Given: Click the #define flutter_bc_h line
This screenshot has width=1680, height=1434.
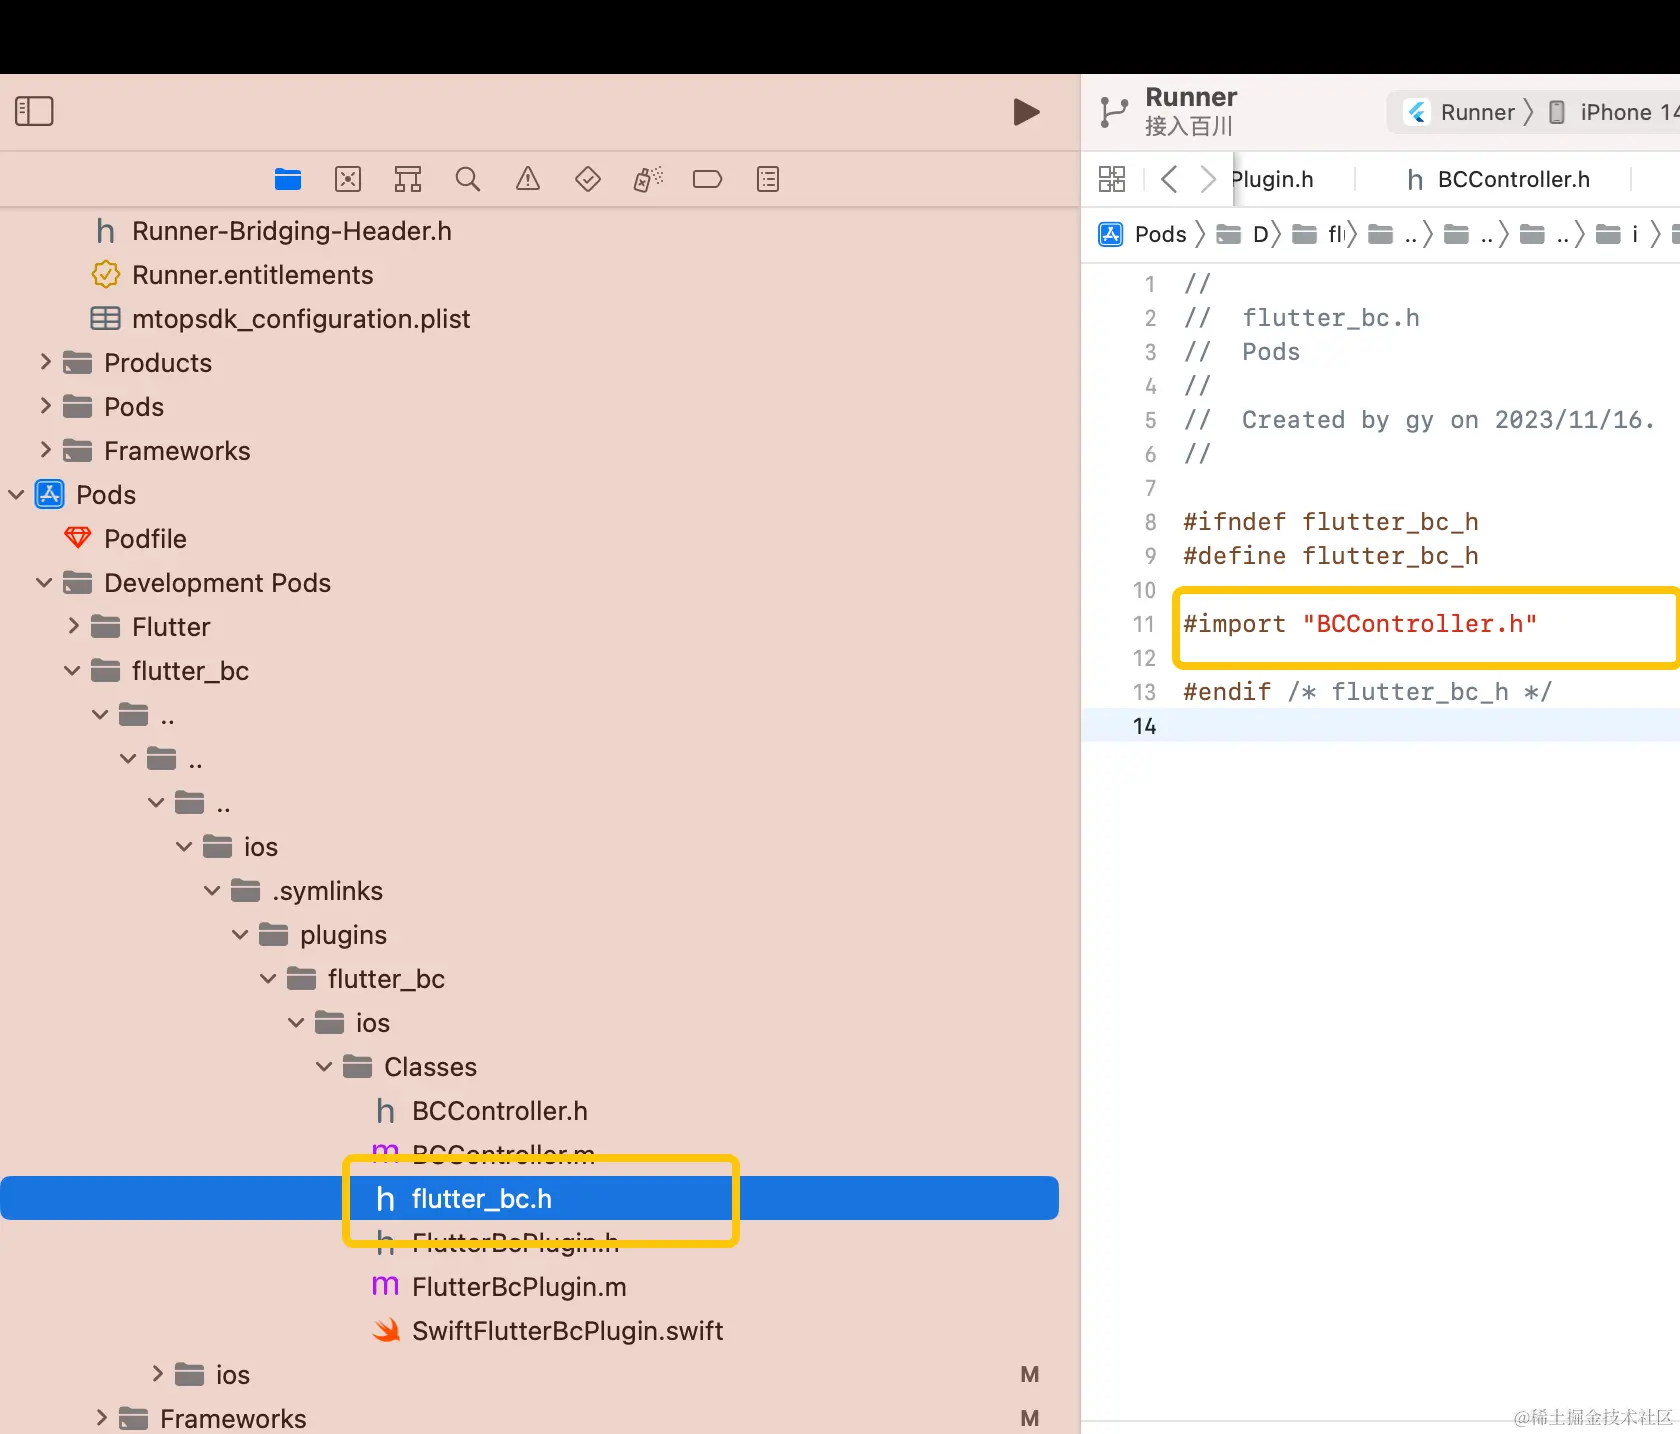Looking at the screenshot, I should 1330,556.
